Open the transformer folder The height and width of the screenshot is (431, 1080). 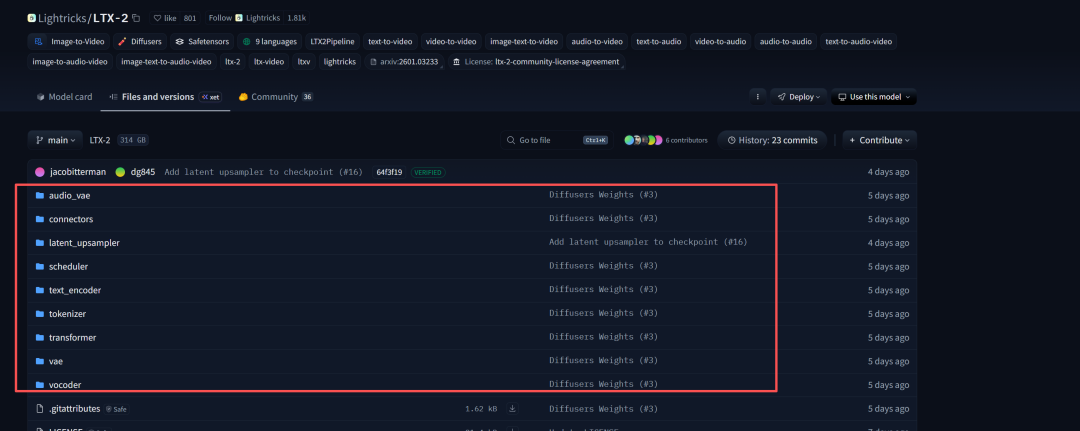tap(72, 338)
